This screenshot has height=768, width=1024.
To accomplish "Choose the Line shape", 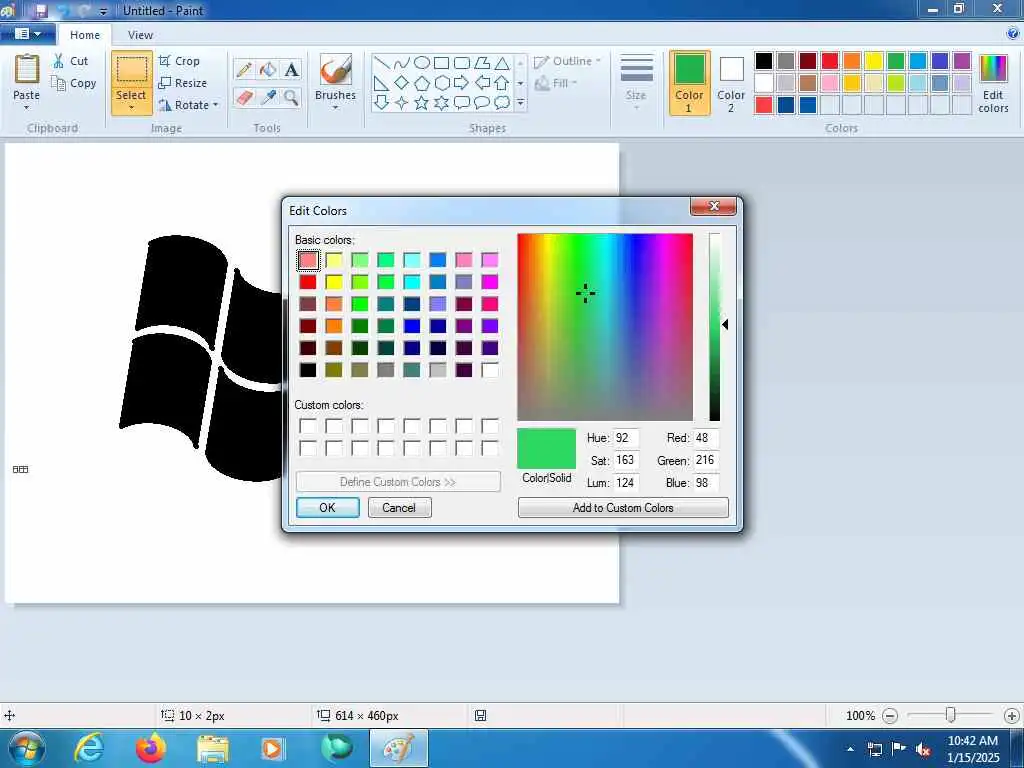I will [x=382, y=63].
